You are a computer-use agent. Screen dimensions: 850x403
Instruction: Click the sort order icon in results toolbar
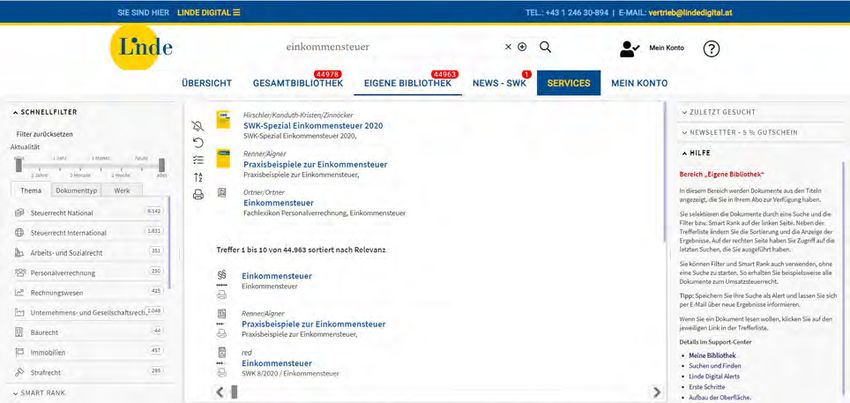pos(198,177)
